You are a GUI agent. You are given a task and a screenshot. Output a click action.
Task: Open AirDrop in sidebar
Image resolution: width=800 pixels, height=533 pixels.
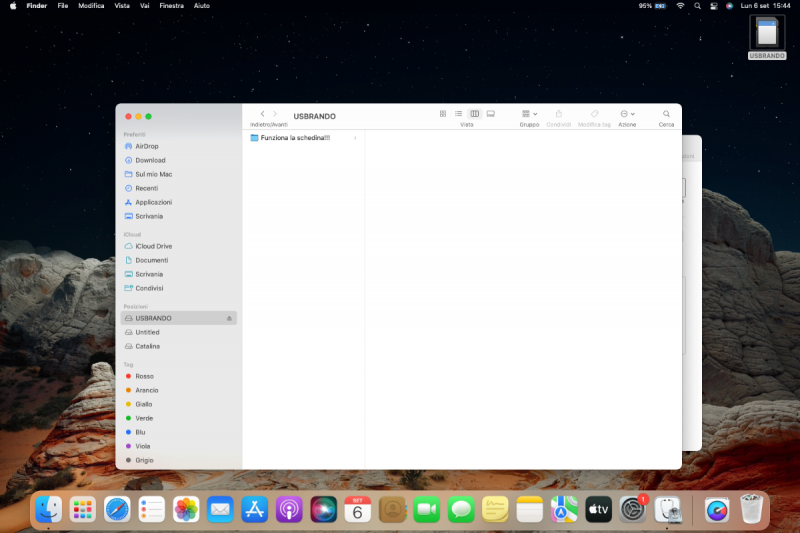coord(146,146)
